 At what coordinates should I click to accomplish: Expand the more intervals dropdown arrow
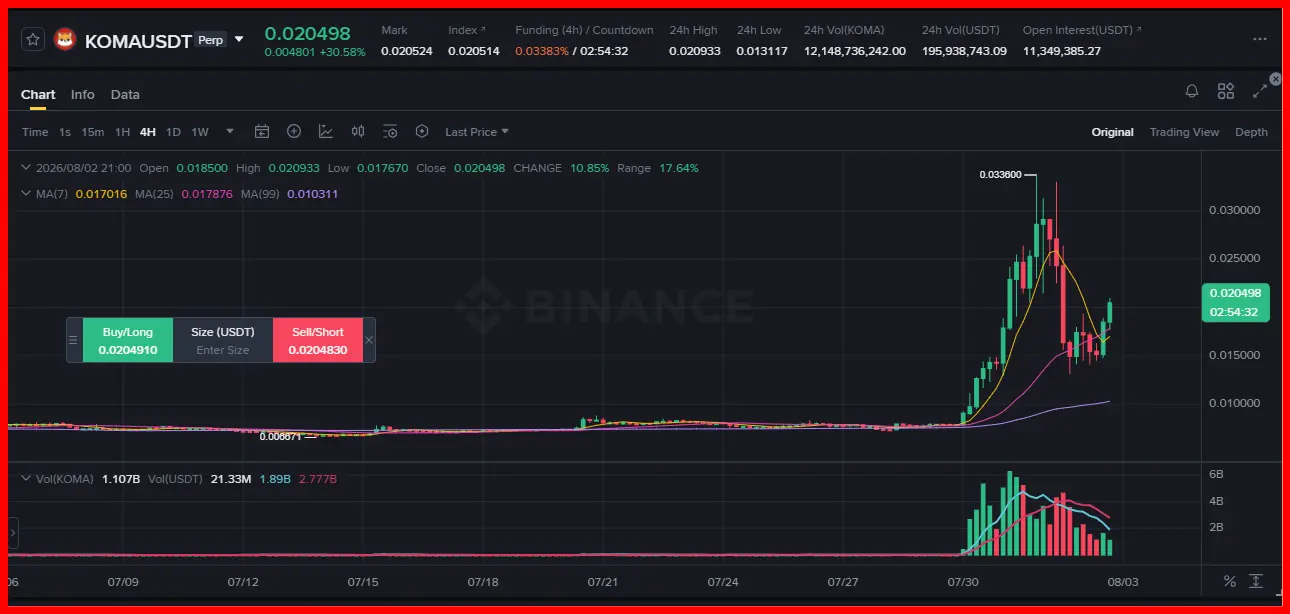tap(230, 131)
